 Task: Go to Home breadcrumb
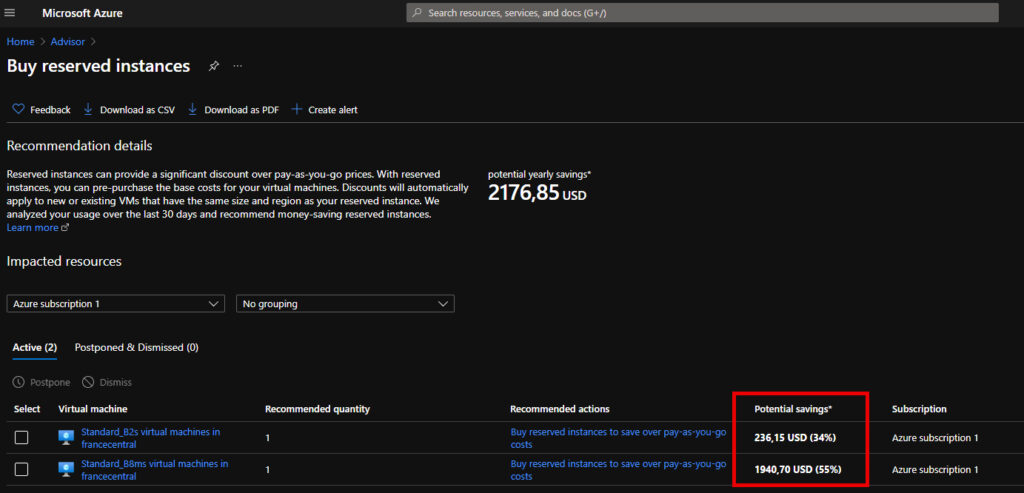tap(20, 42)
